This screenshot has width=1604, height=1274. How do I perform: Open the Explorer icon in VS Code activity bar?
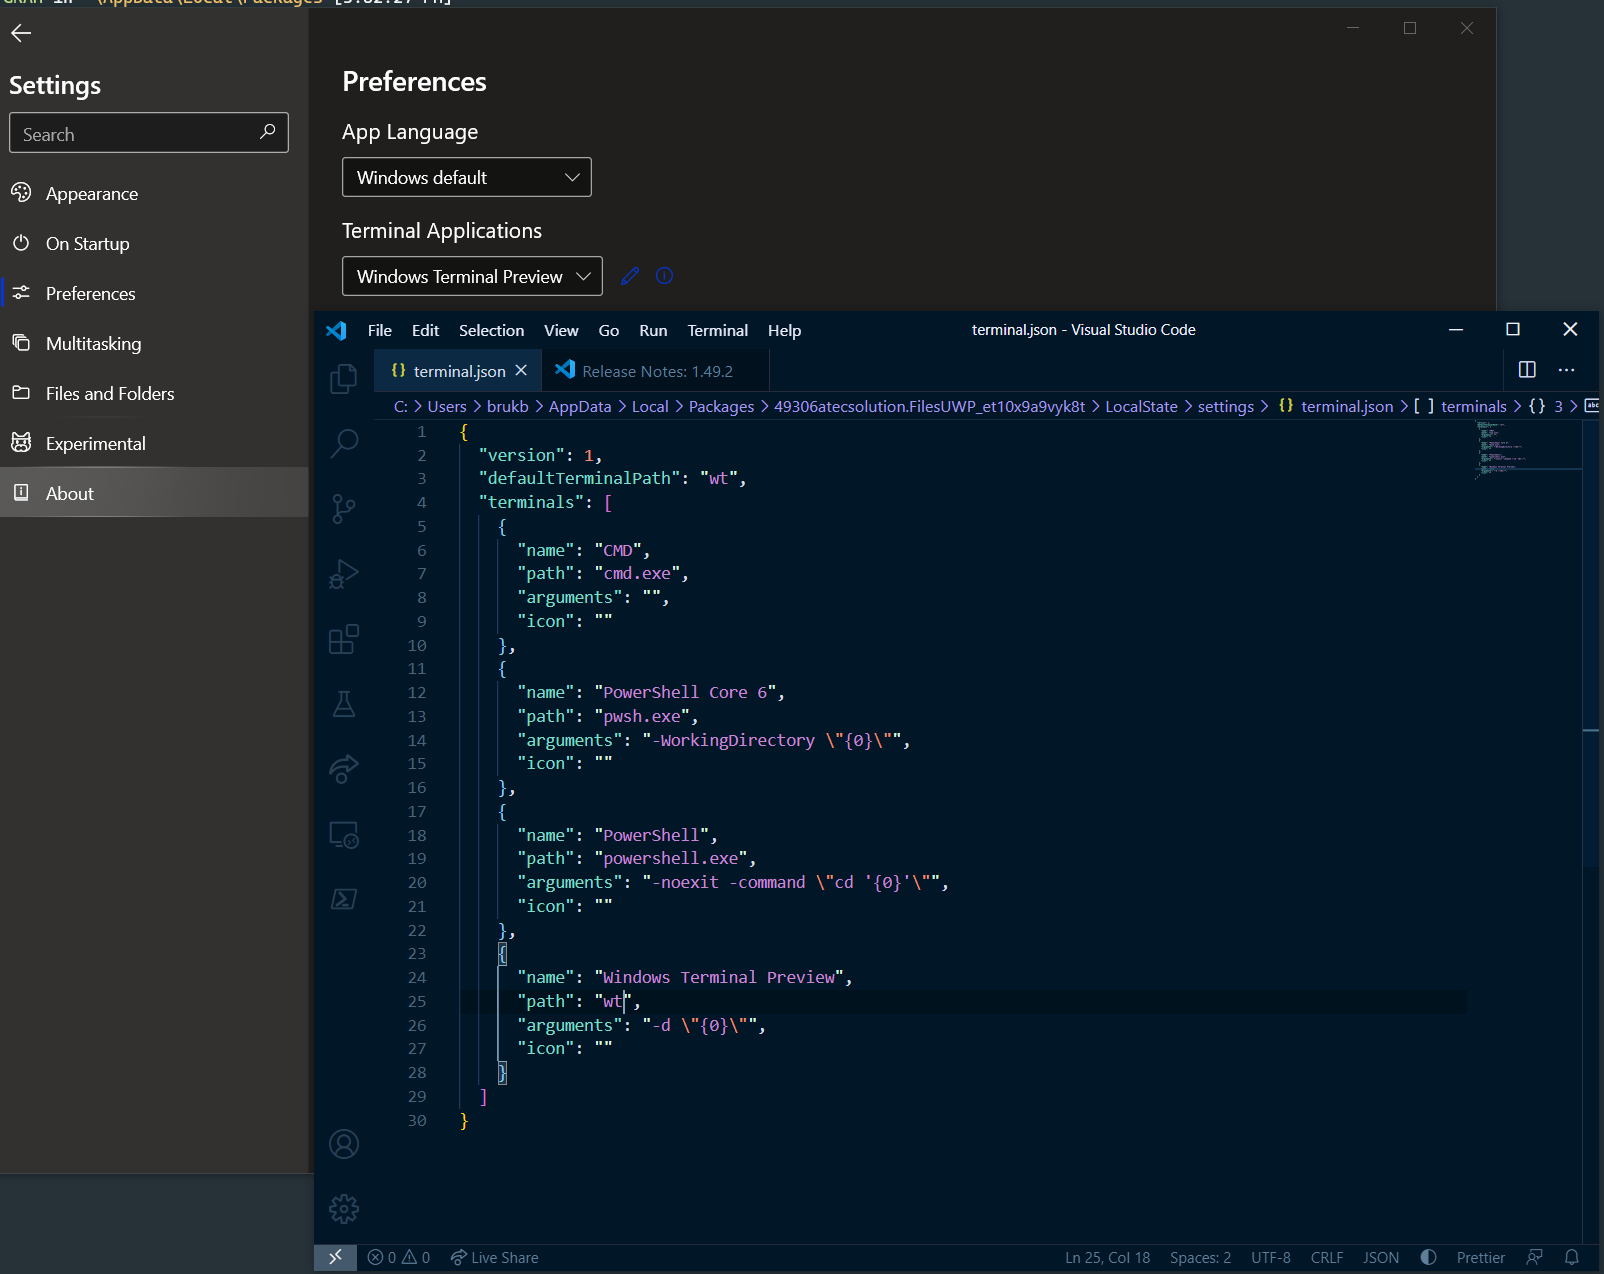344,378
